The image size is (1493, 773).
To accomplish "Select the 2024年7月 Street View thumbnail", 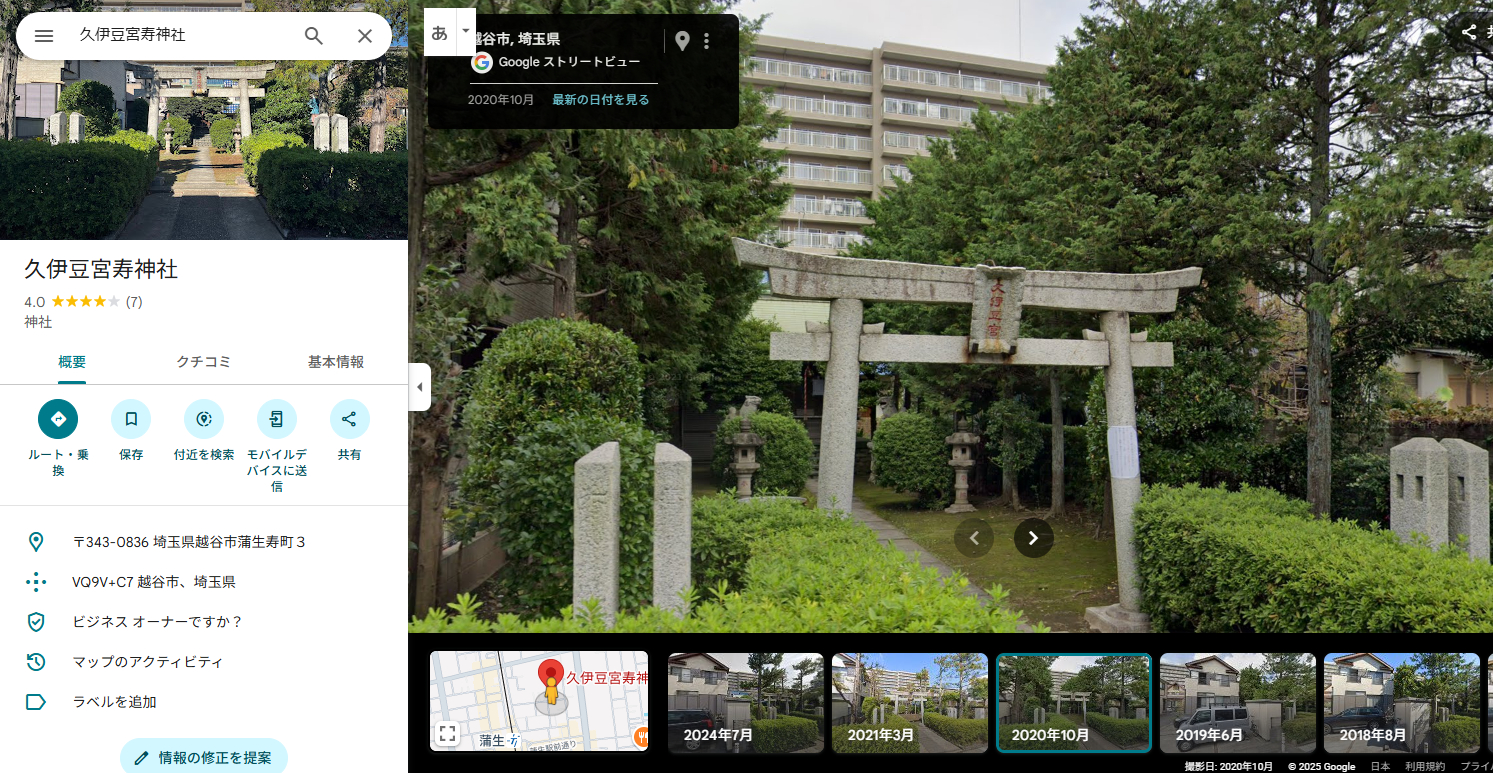I will [x=745, y=703].
